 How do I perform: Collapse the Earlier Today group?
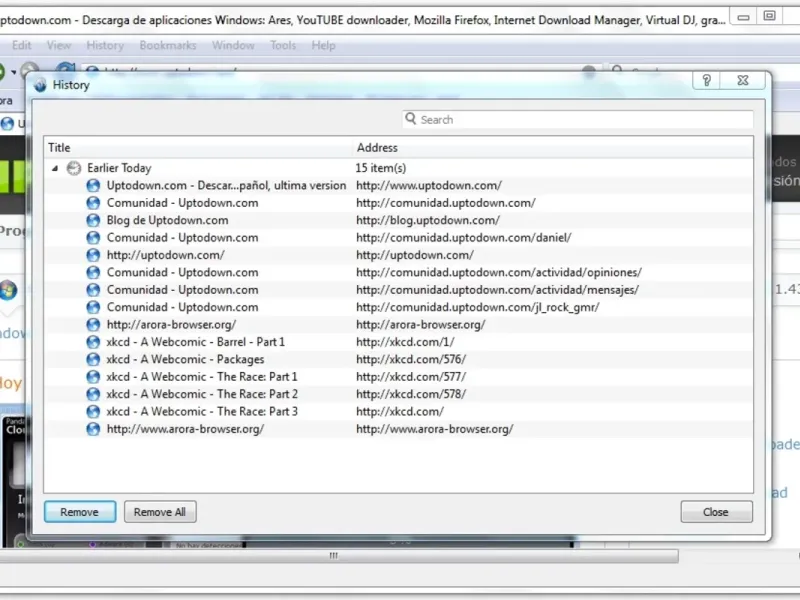tap(55, 168)
